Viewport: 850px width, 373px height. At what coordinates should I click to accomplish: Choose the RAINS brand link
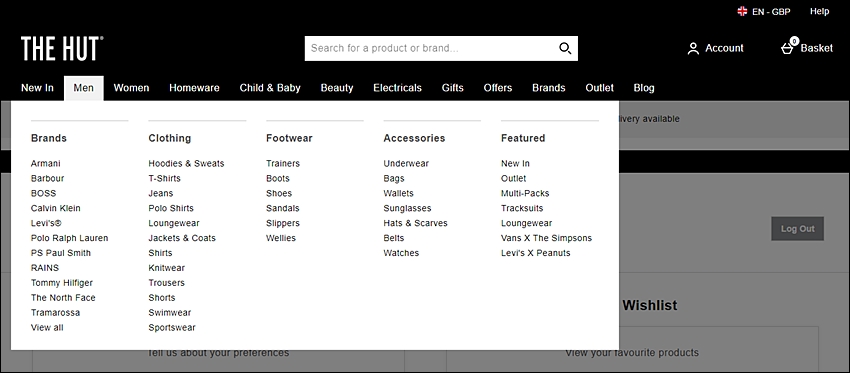(x=44, y=268)
